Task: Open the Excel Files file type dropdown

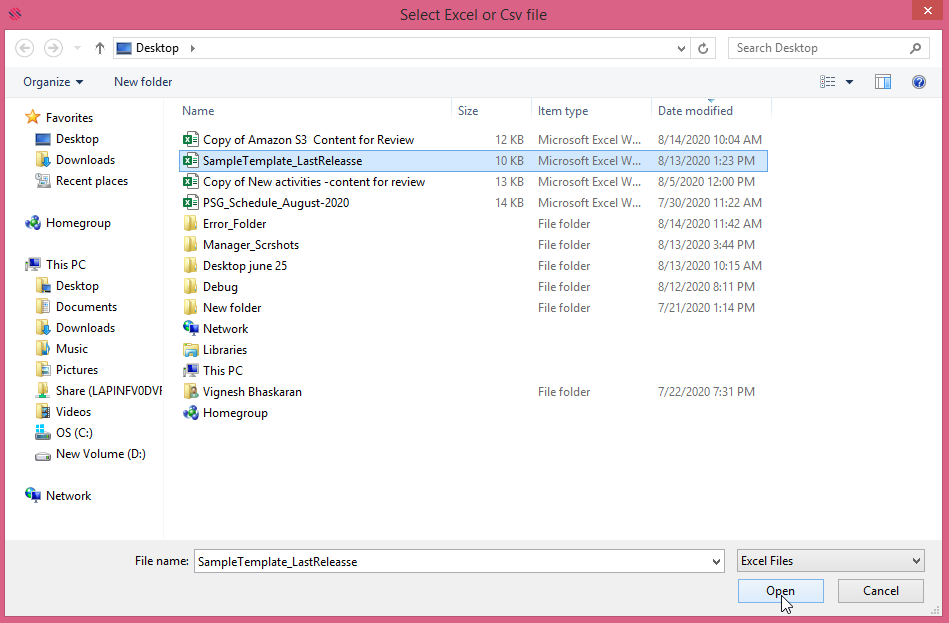Action: (830, 561)
